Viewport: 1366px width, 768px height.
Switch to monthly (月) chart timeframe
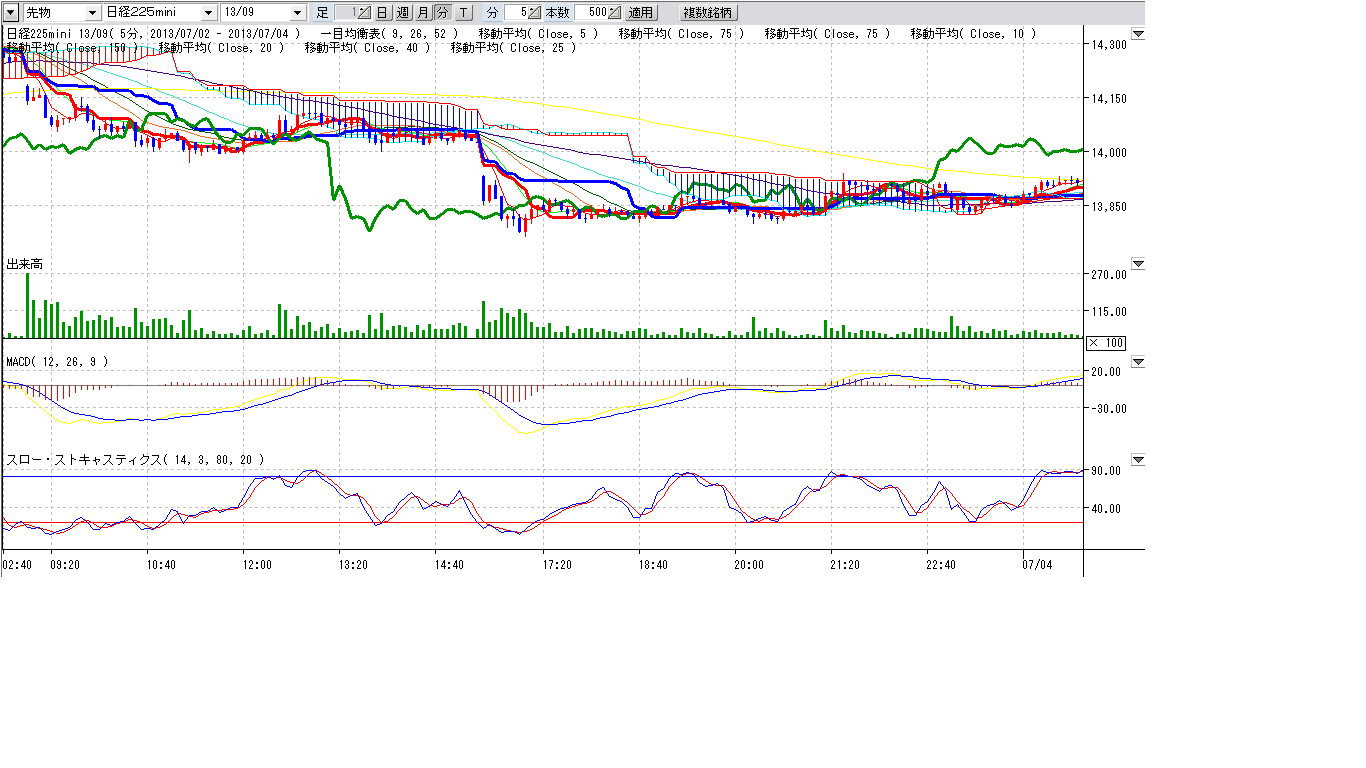click(x=422, y=13)
